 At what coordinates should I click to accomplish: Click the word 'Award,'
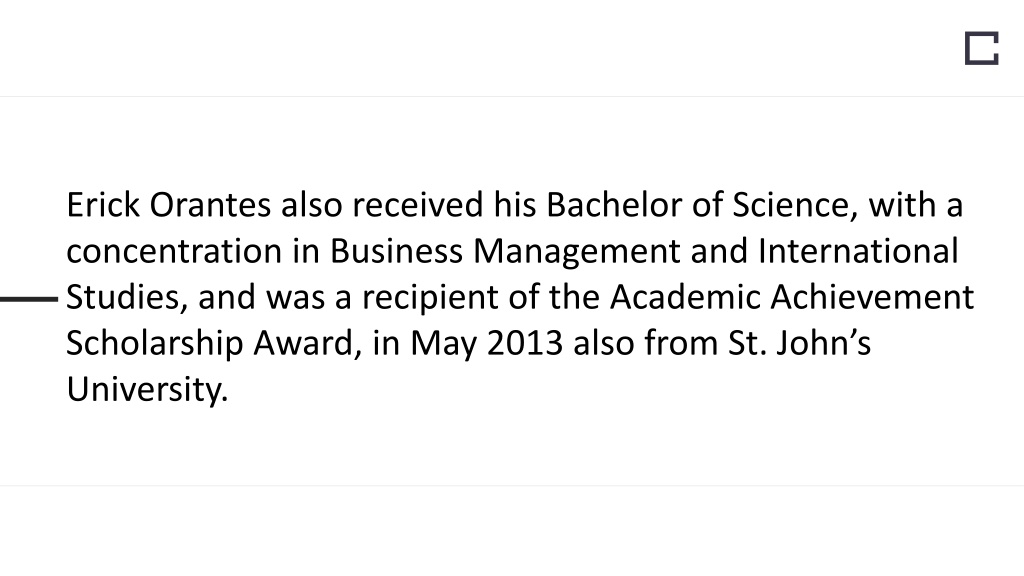308,344
